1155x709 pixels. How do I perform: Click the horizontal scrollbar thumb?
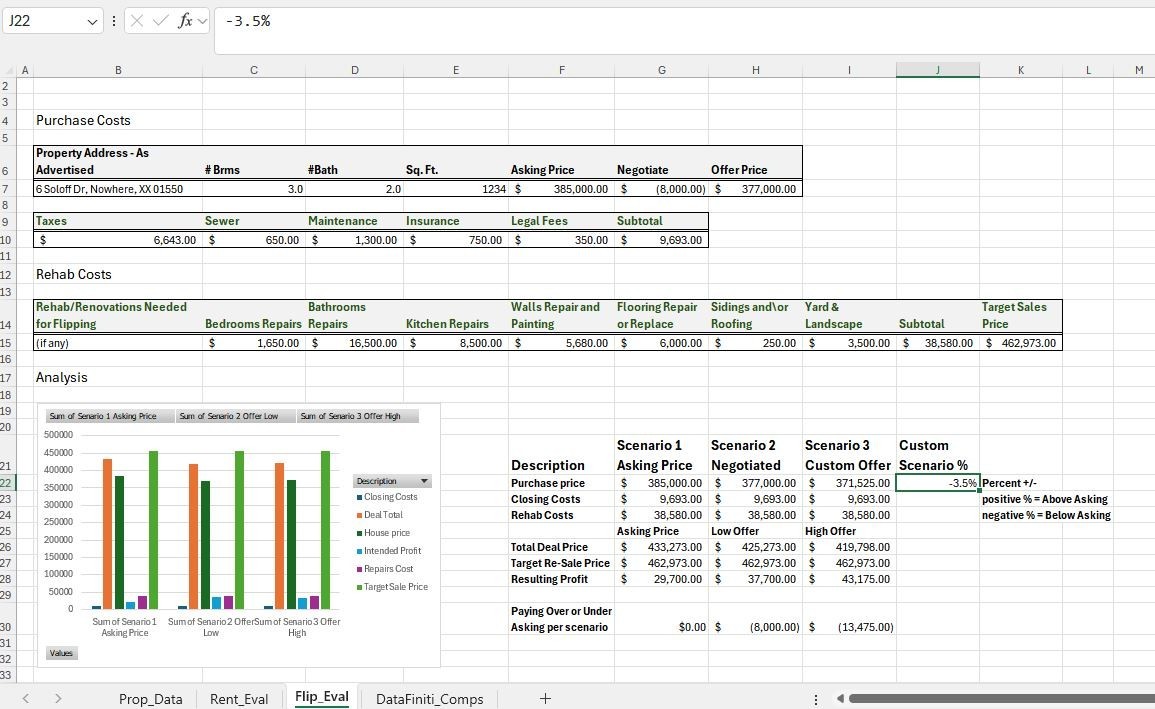[x=1002, y=698]
